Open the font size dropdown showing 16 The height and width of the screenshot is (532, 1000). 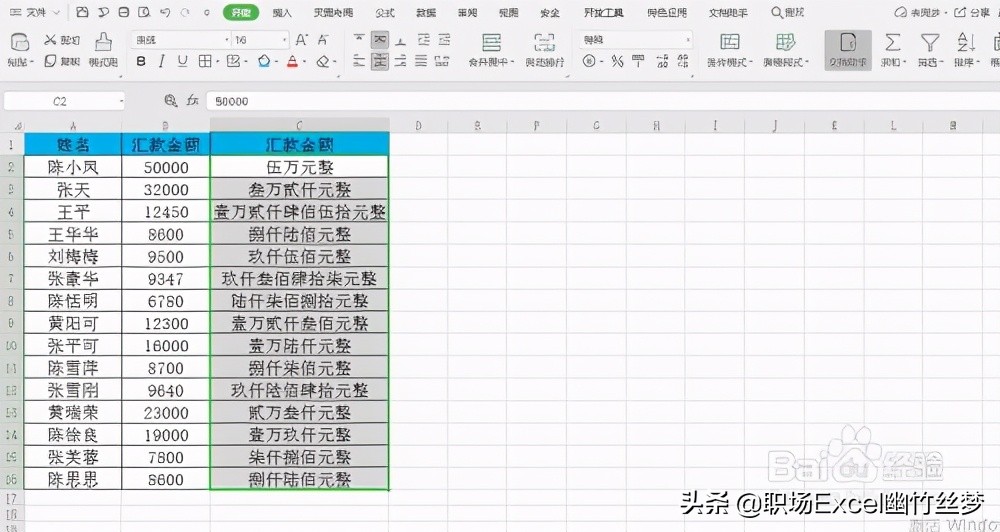click(284, 40)
